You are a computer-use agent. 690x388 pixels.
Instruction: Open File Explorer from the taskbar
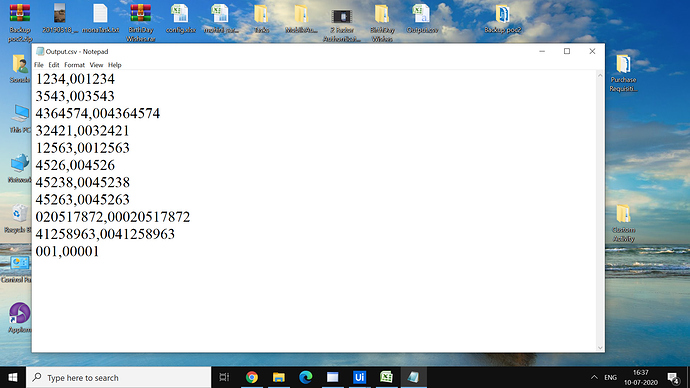279,377
